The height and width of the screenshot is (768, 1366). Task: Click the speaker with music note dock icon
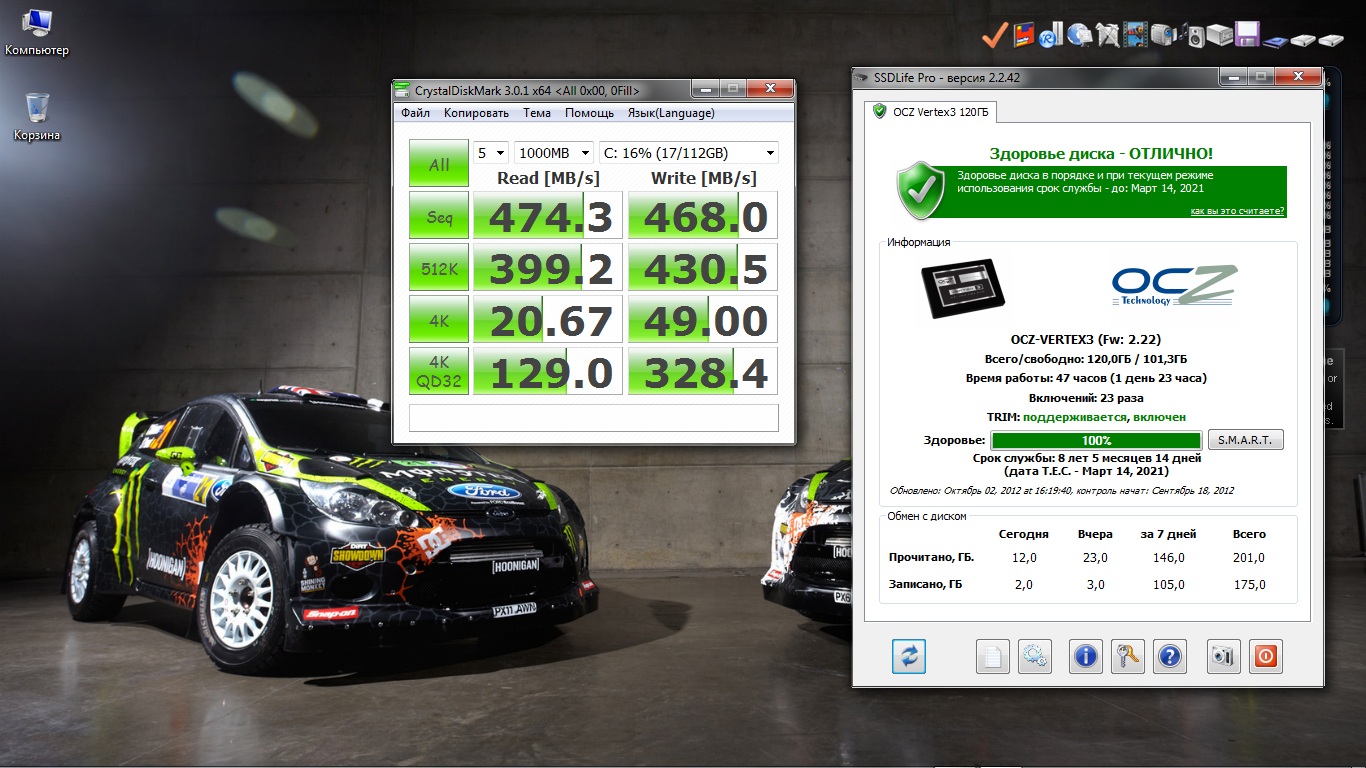(1192, 36)
